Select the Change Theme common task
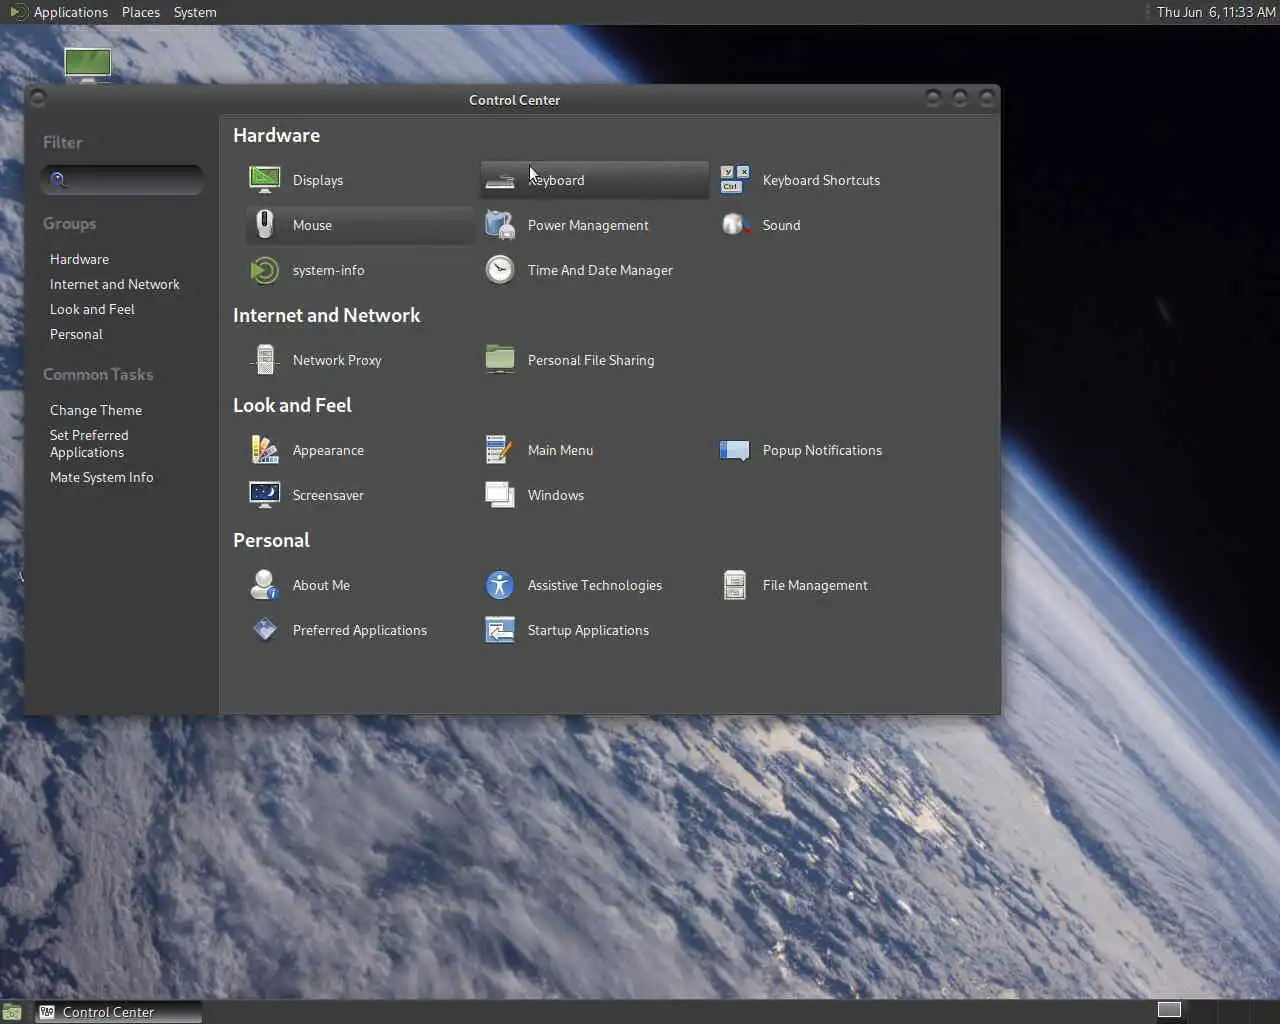This screenshot has width=1280, height=1024. (x=96, y=410)
